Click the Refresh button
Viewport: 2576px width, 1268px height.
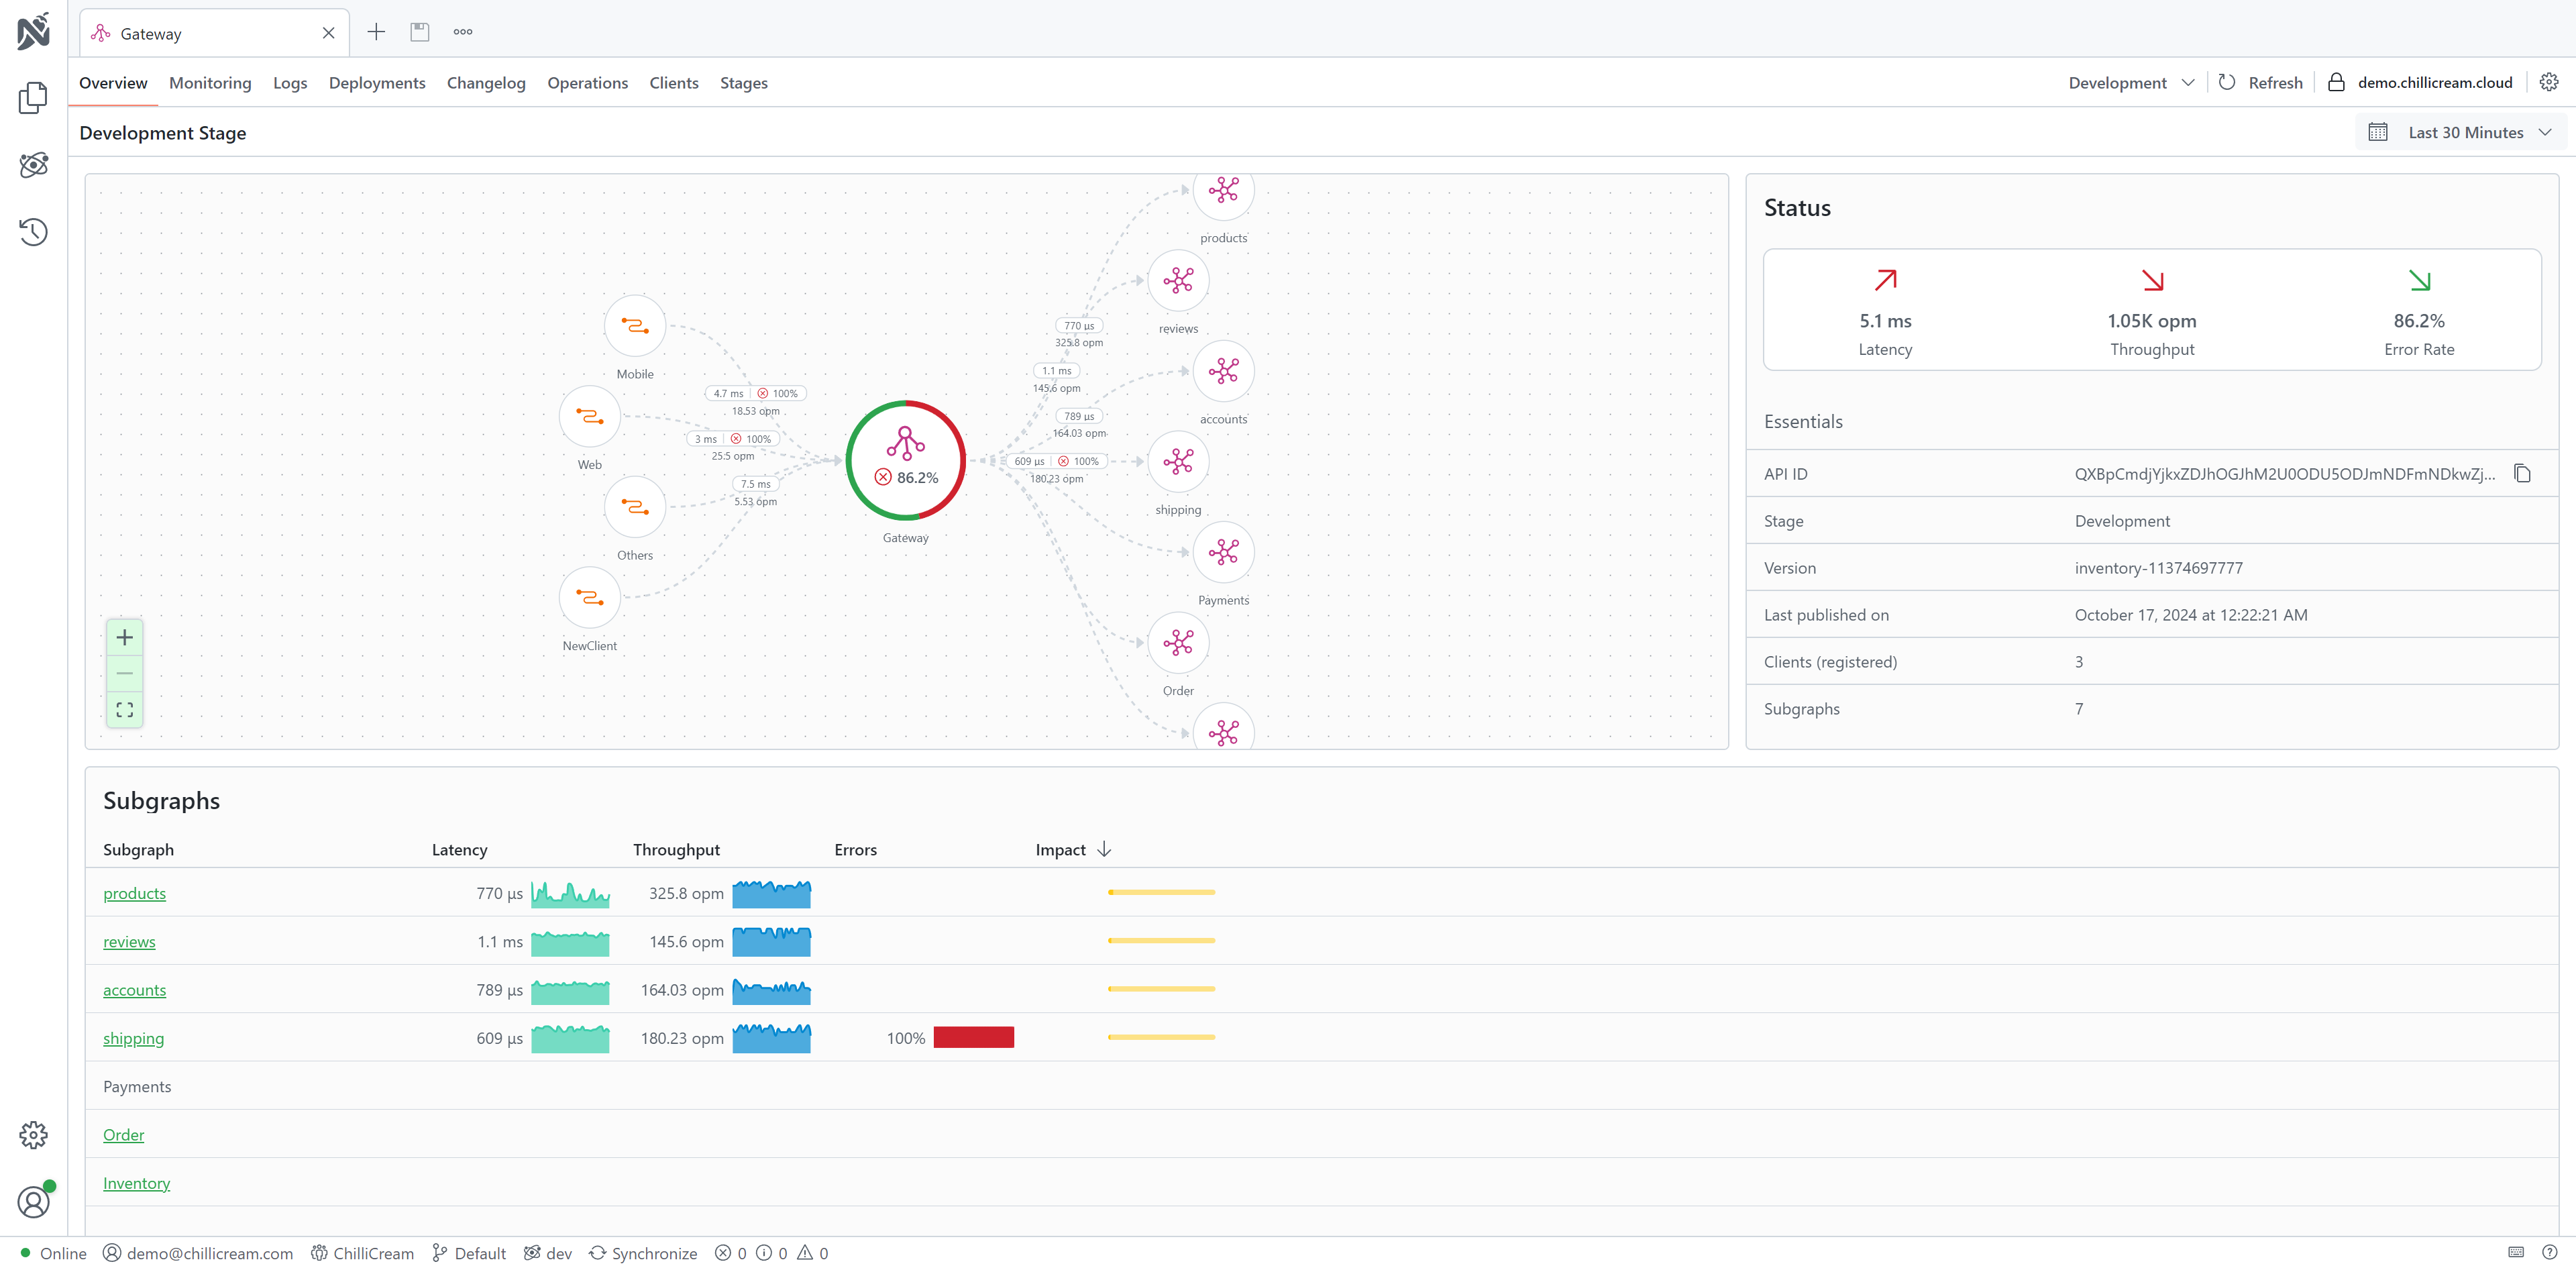(2261, 83)
